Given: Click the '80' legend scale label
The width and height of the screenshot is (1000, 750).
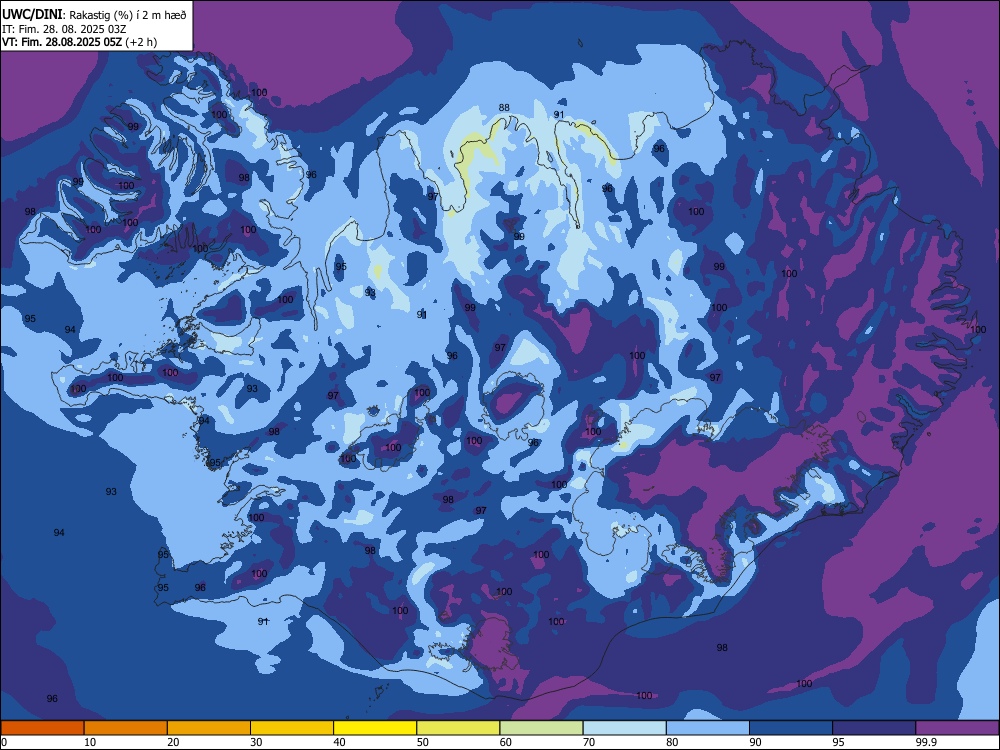Looking at the screenshot, I should 672,742.
